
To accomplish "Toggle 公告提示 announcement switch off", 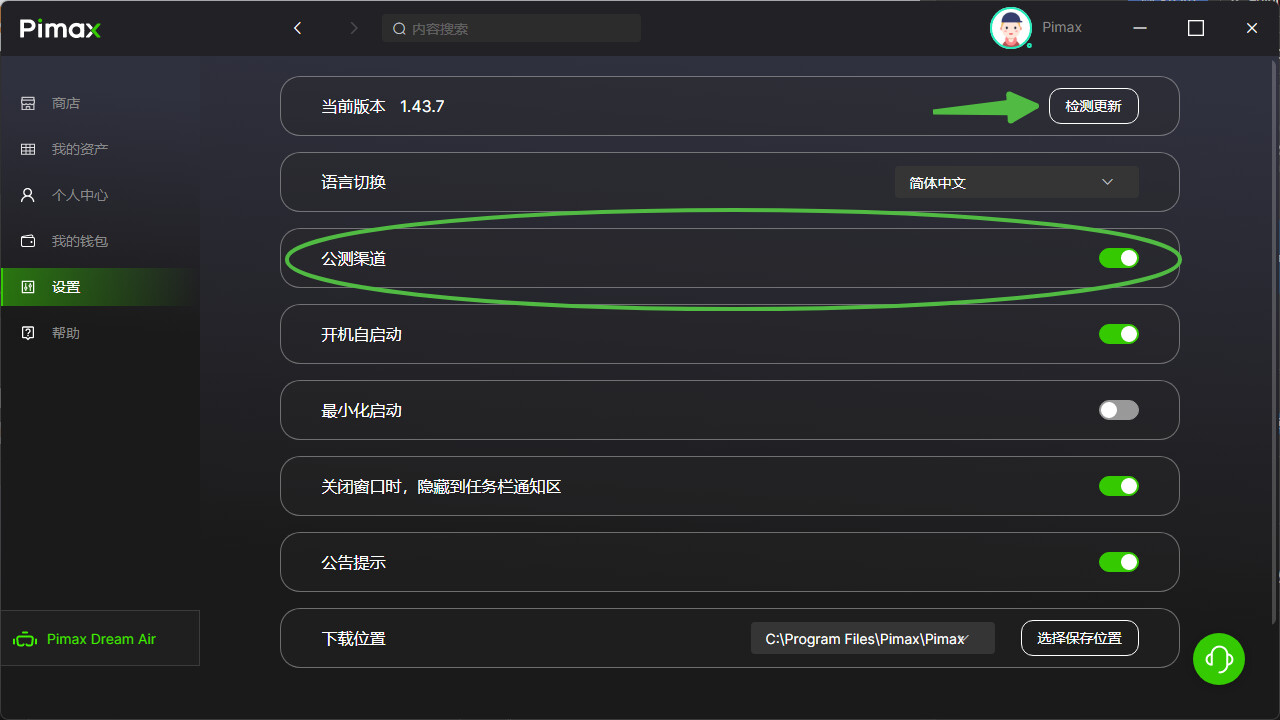I will pyautogui.click(x=1118, y=562).
